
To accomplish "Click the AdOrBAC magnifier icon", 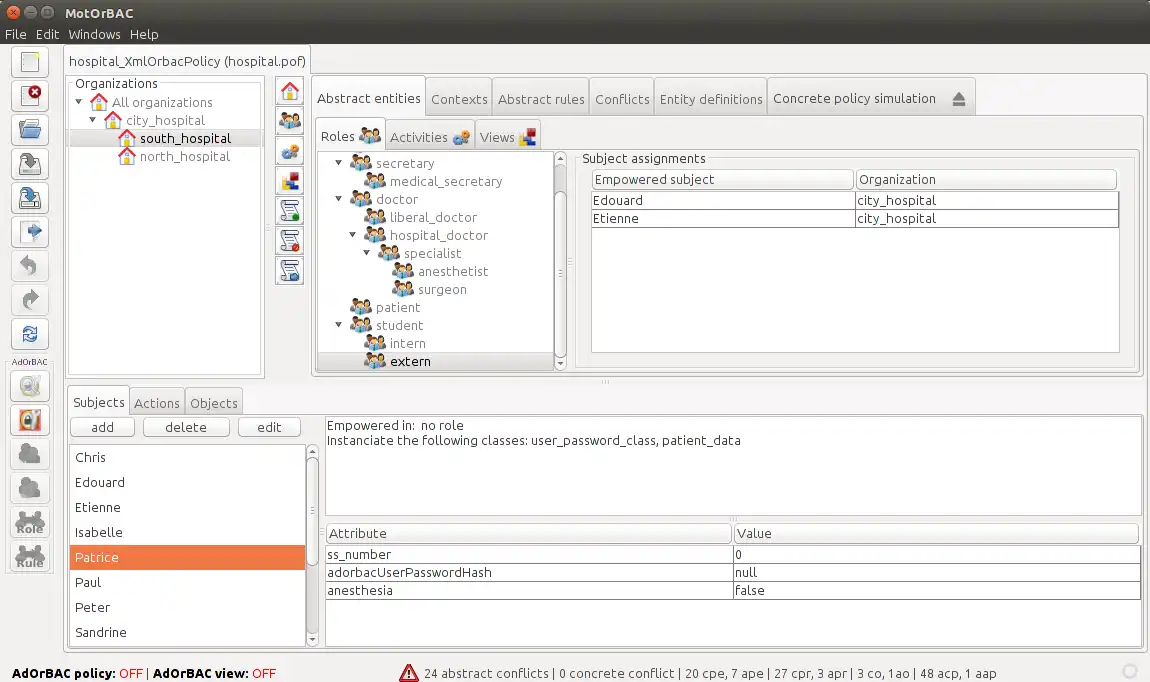I will (30, 386).
